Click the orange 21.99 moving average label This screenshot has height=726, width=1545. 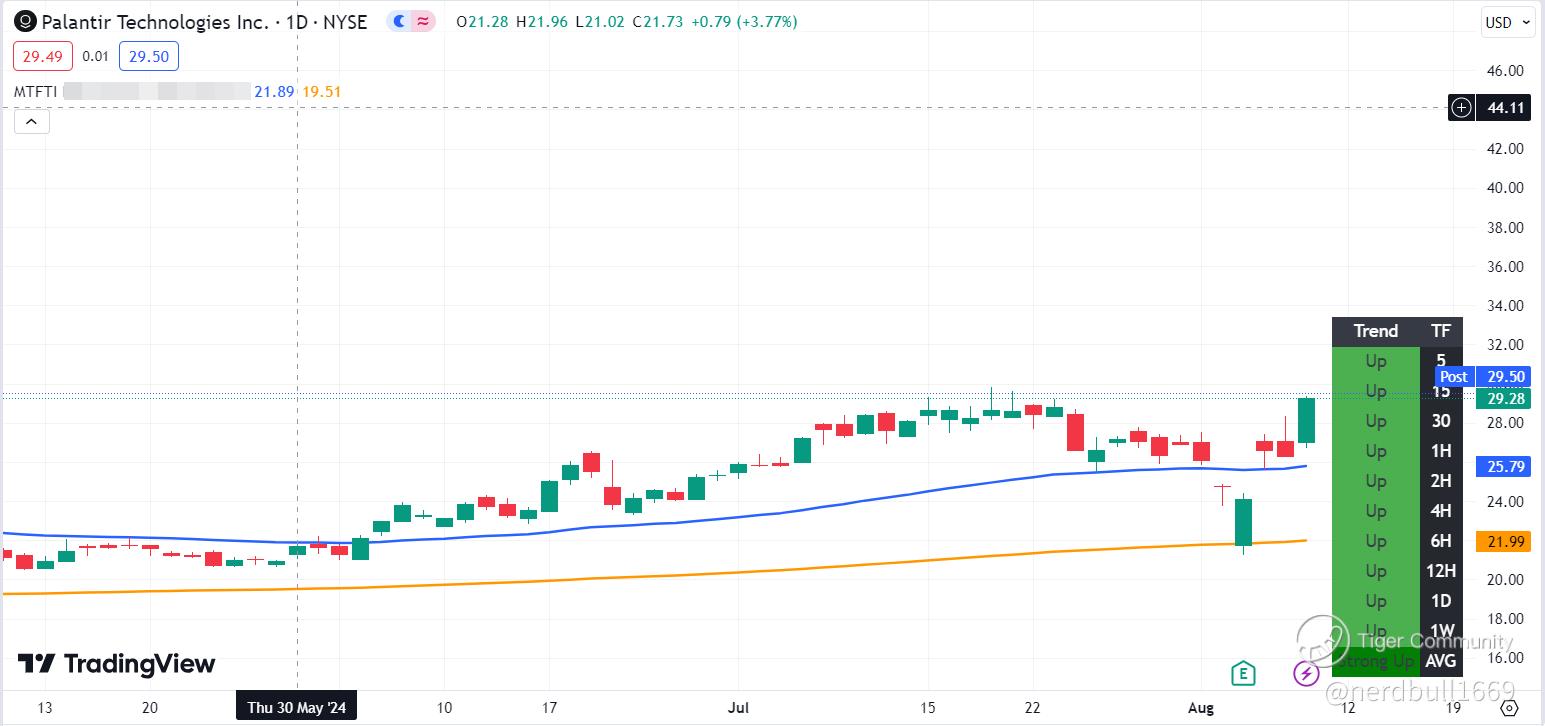point(1504,541)
